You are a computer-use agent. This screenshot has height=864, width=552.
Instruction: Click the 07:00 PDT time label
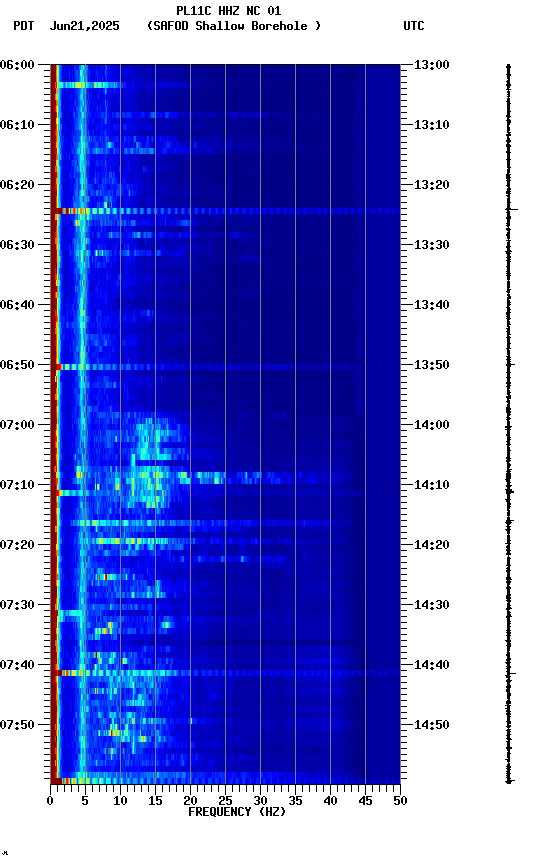17,425
